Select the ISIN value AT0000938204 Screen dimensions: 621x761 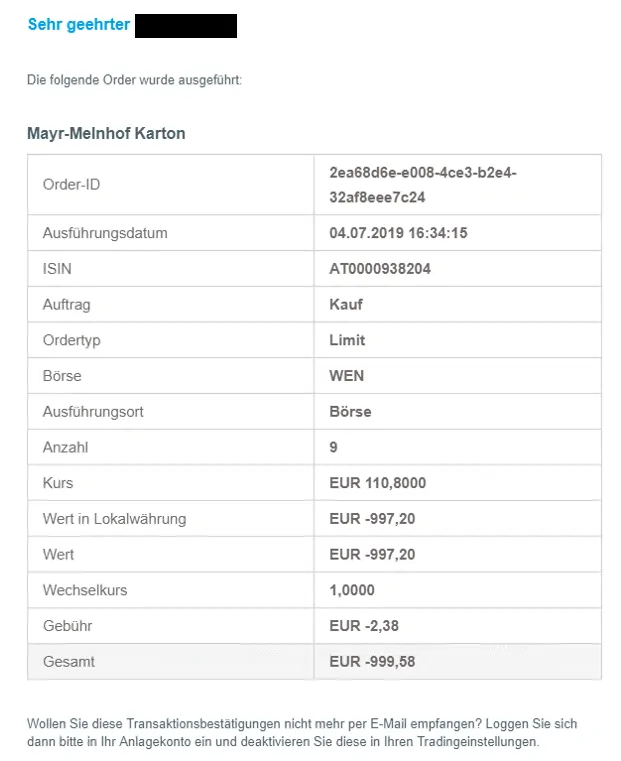[x=380, y=269]
